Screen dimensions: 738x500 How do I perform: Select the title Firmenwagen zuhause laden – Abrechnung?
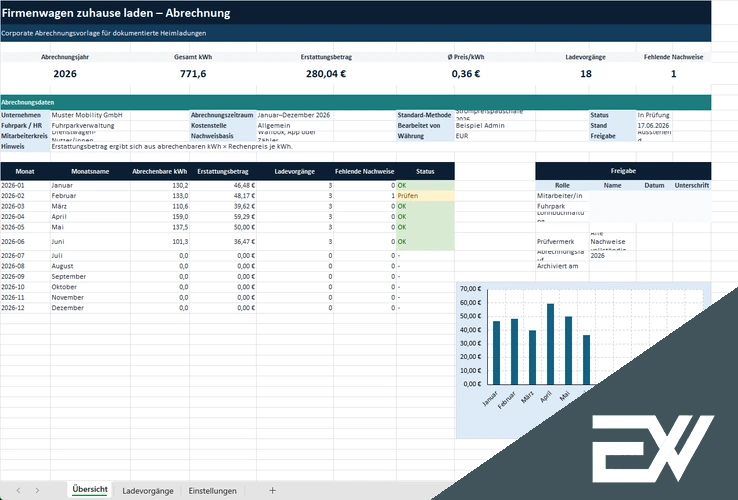[116, 13]
